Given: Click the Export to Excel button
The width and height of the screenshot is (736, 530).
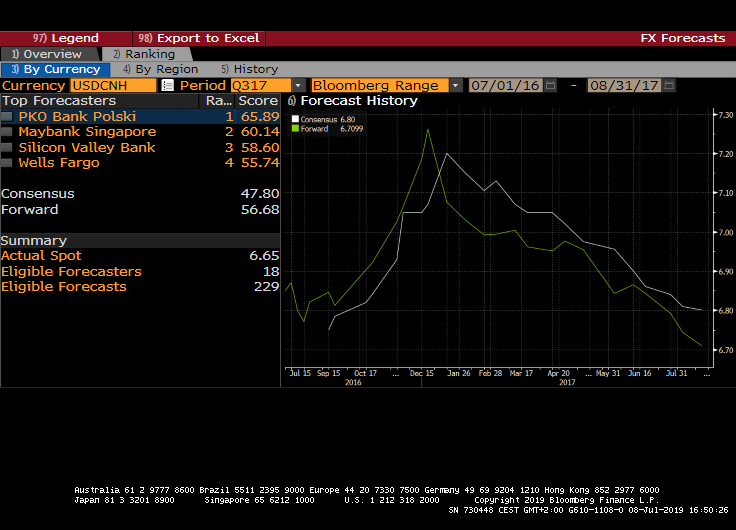Looking at the screenshot, I should 200,38.
